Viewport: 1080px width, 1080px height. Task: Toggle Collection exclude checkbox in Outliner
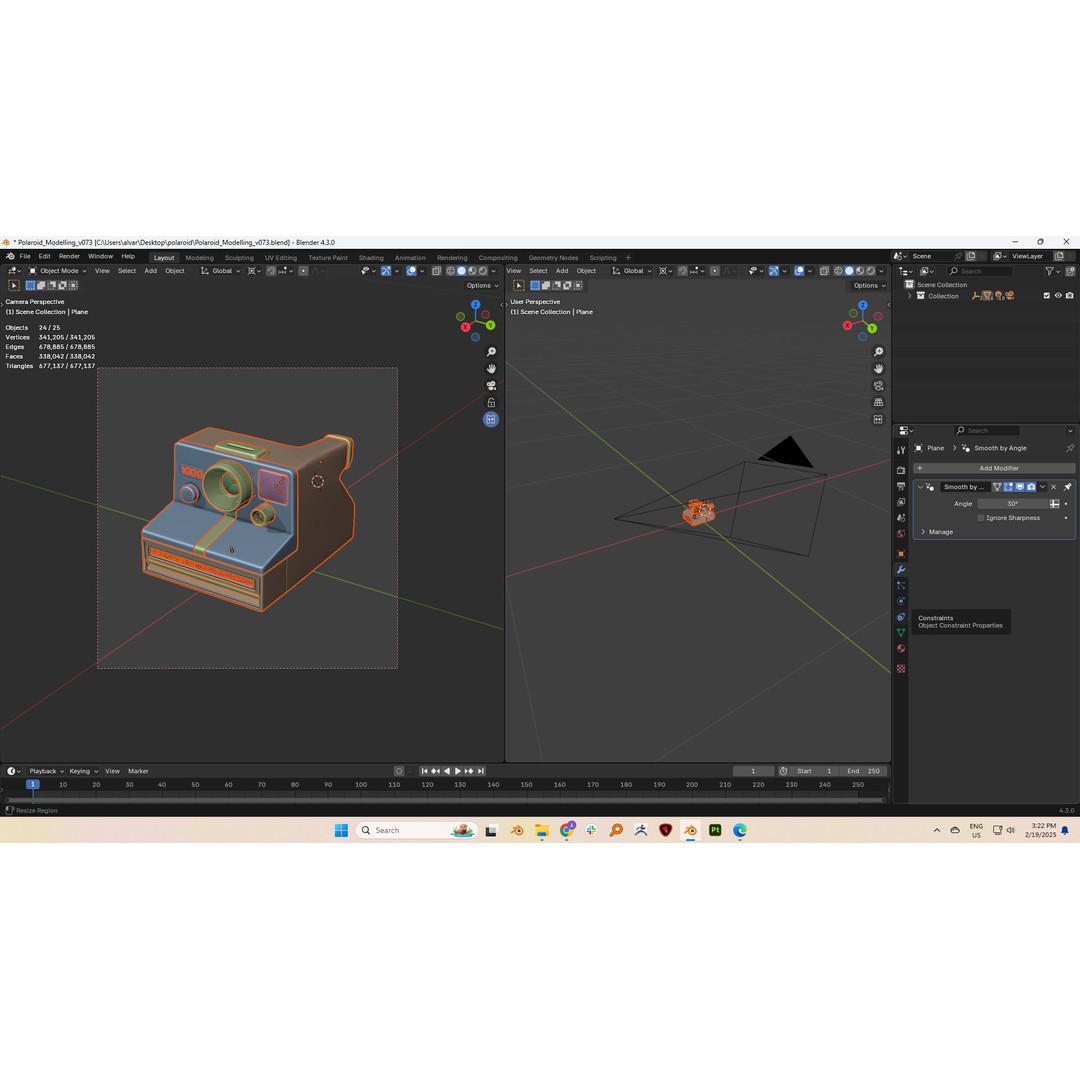(1047, 296)
